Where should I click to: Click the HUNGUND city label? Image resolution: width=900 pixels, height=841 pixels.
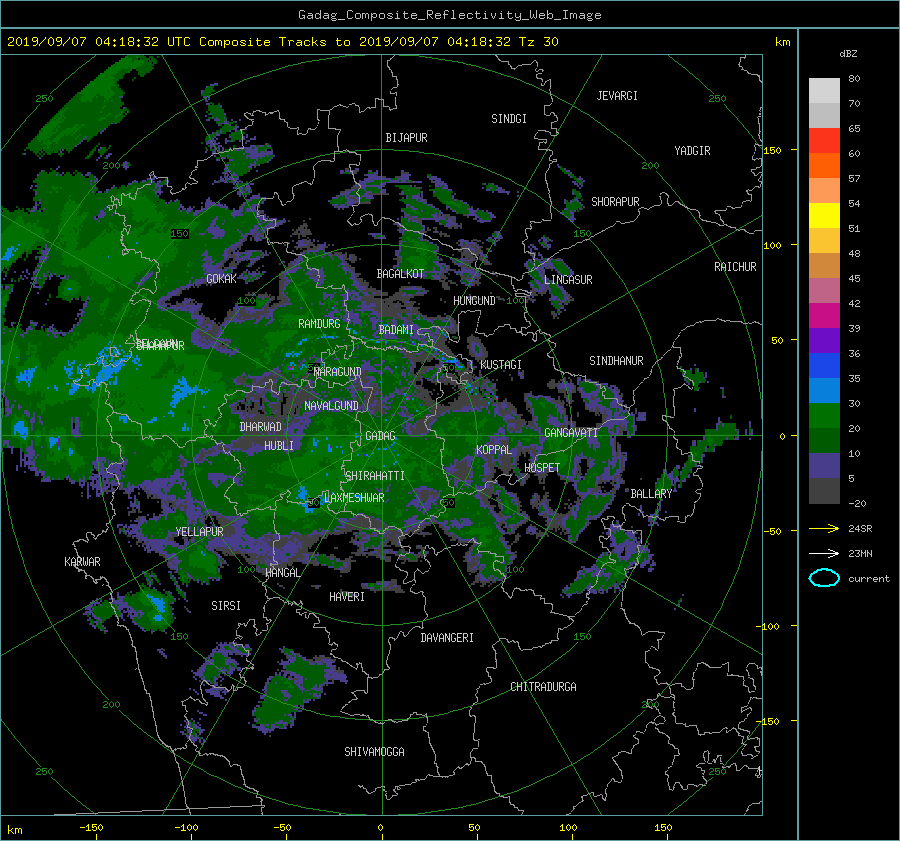click(x=474, y=301)
